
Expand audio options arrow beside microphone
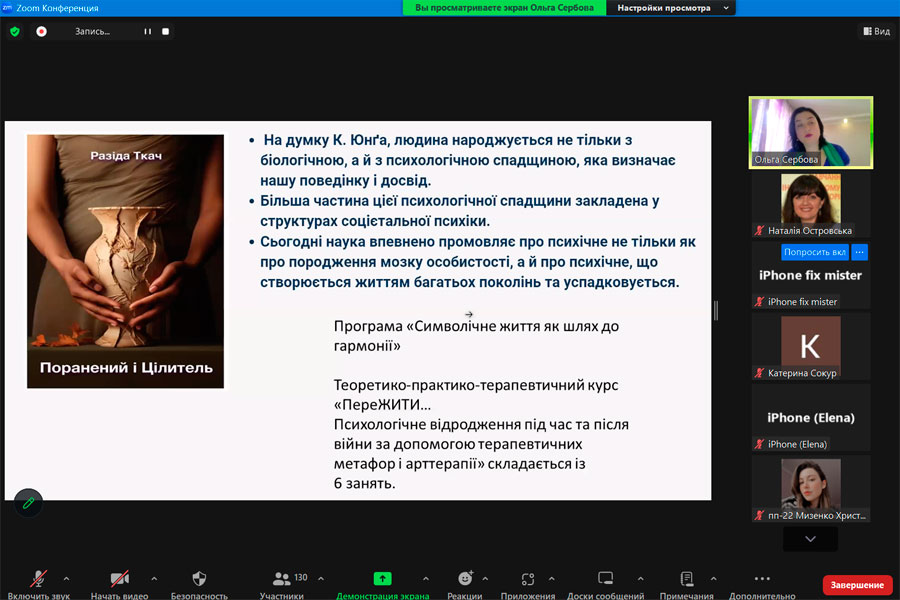point(66,579)
